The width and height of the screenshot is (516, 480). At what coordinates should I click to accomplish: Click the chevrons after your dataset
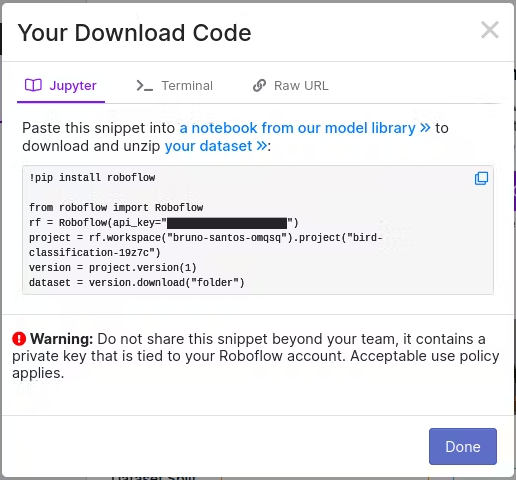pos(262,146)
